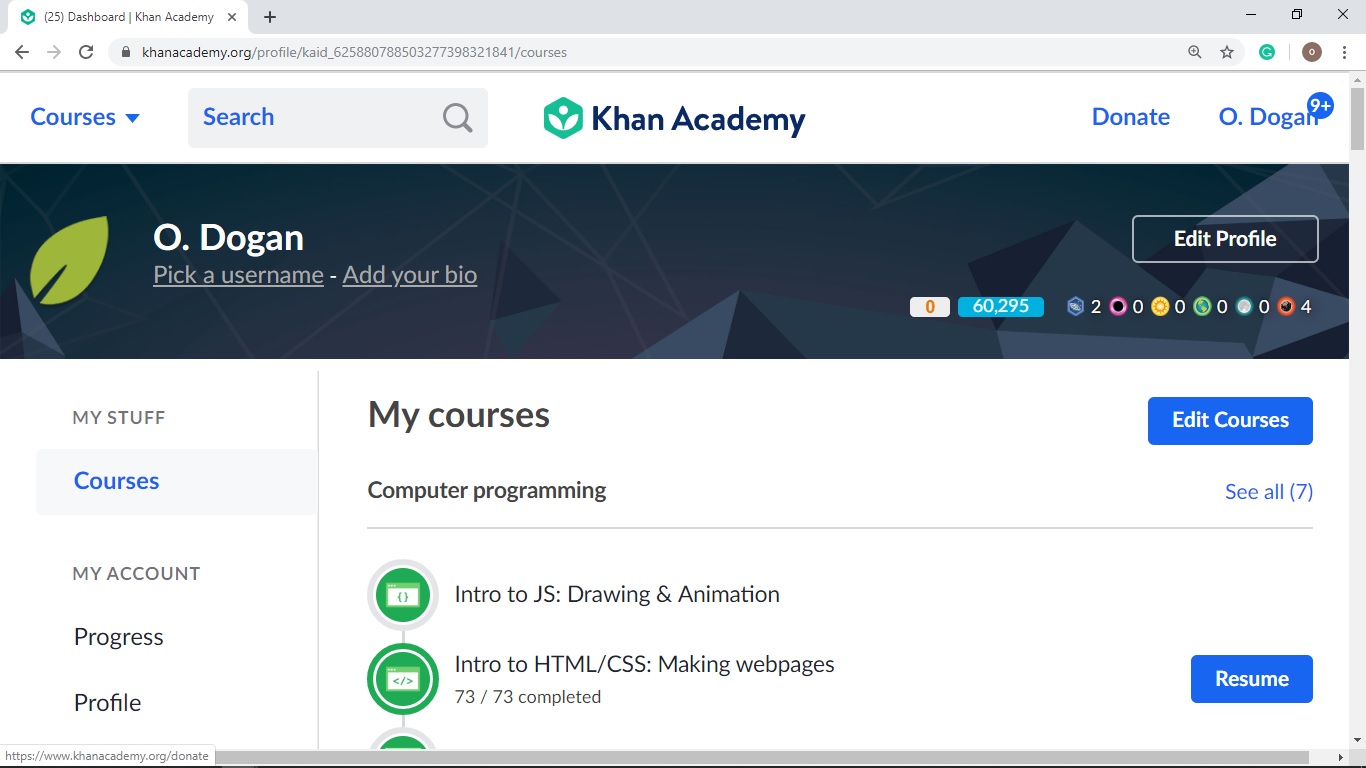Click the Challenge Patch badge icon showing 4

(1286, 307)
